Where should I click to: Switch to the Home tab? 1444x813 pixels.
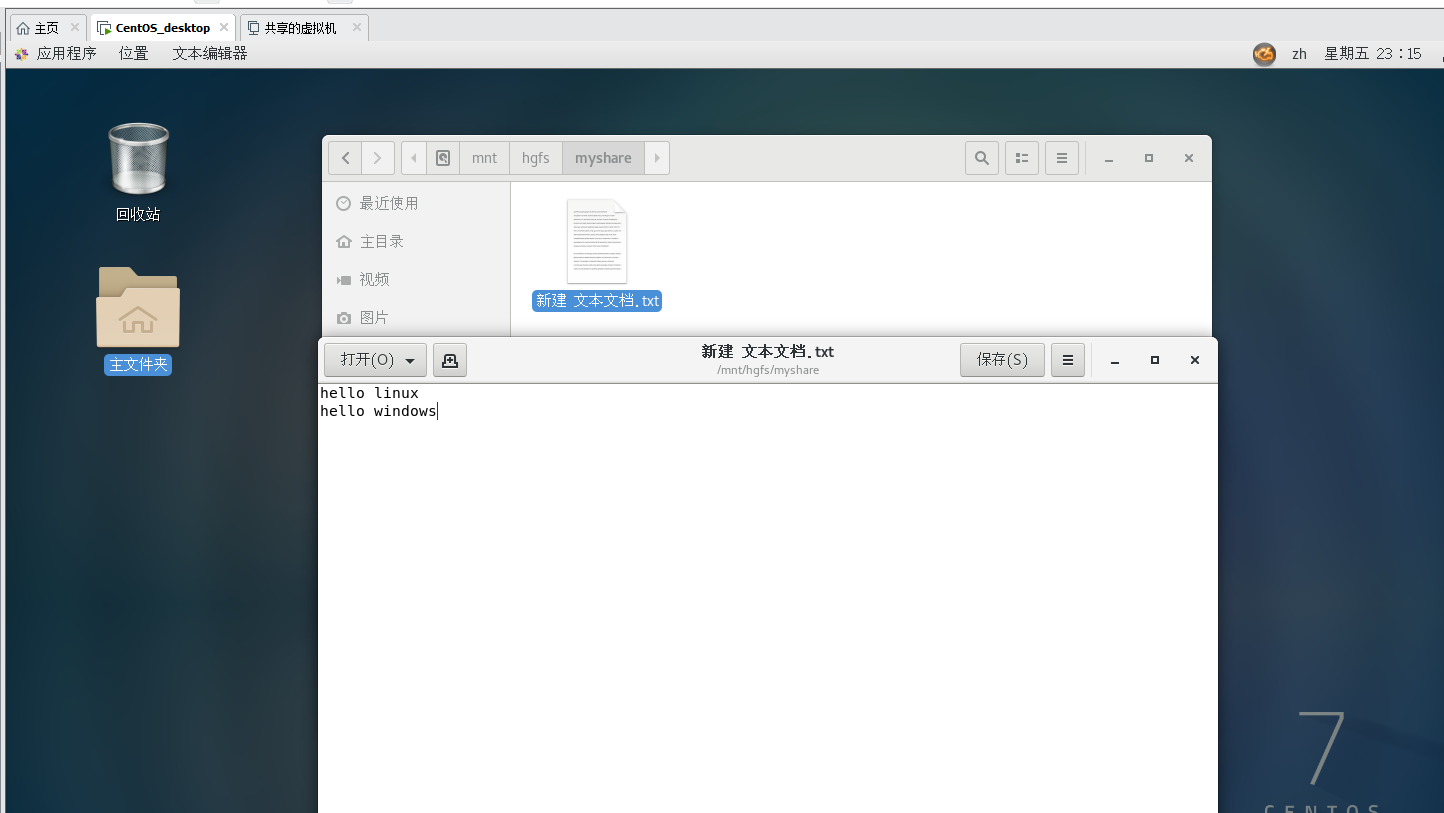pyautogui.click(x=47, y=28)
